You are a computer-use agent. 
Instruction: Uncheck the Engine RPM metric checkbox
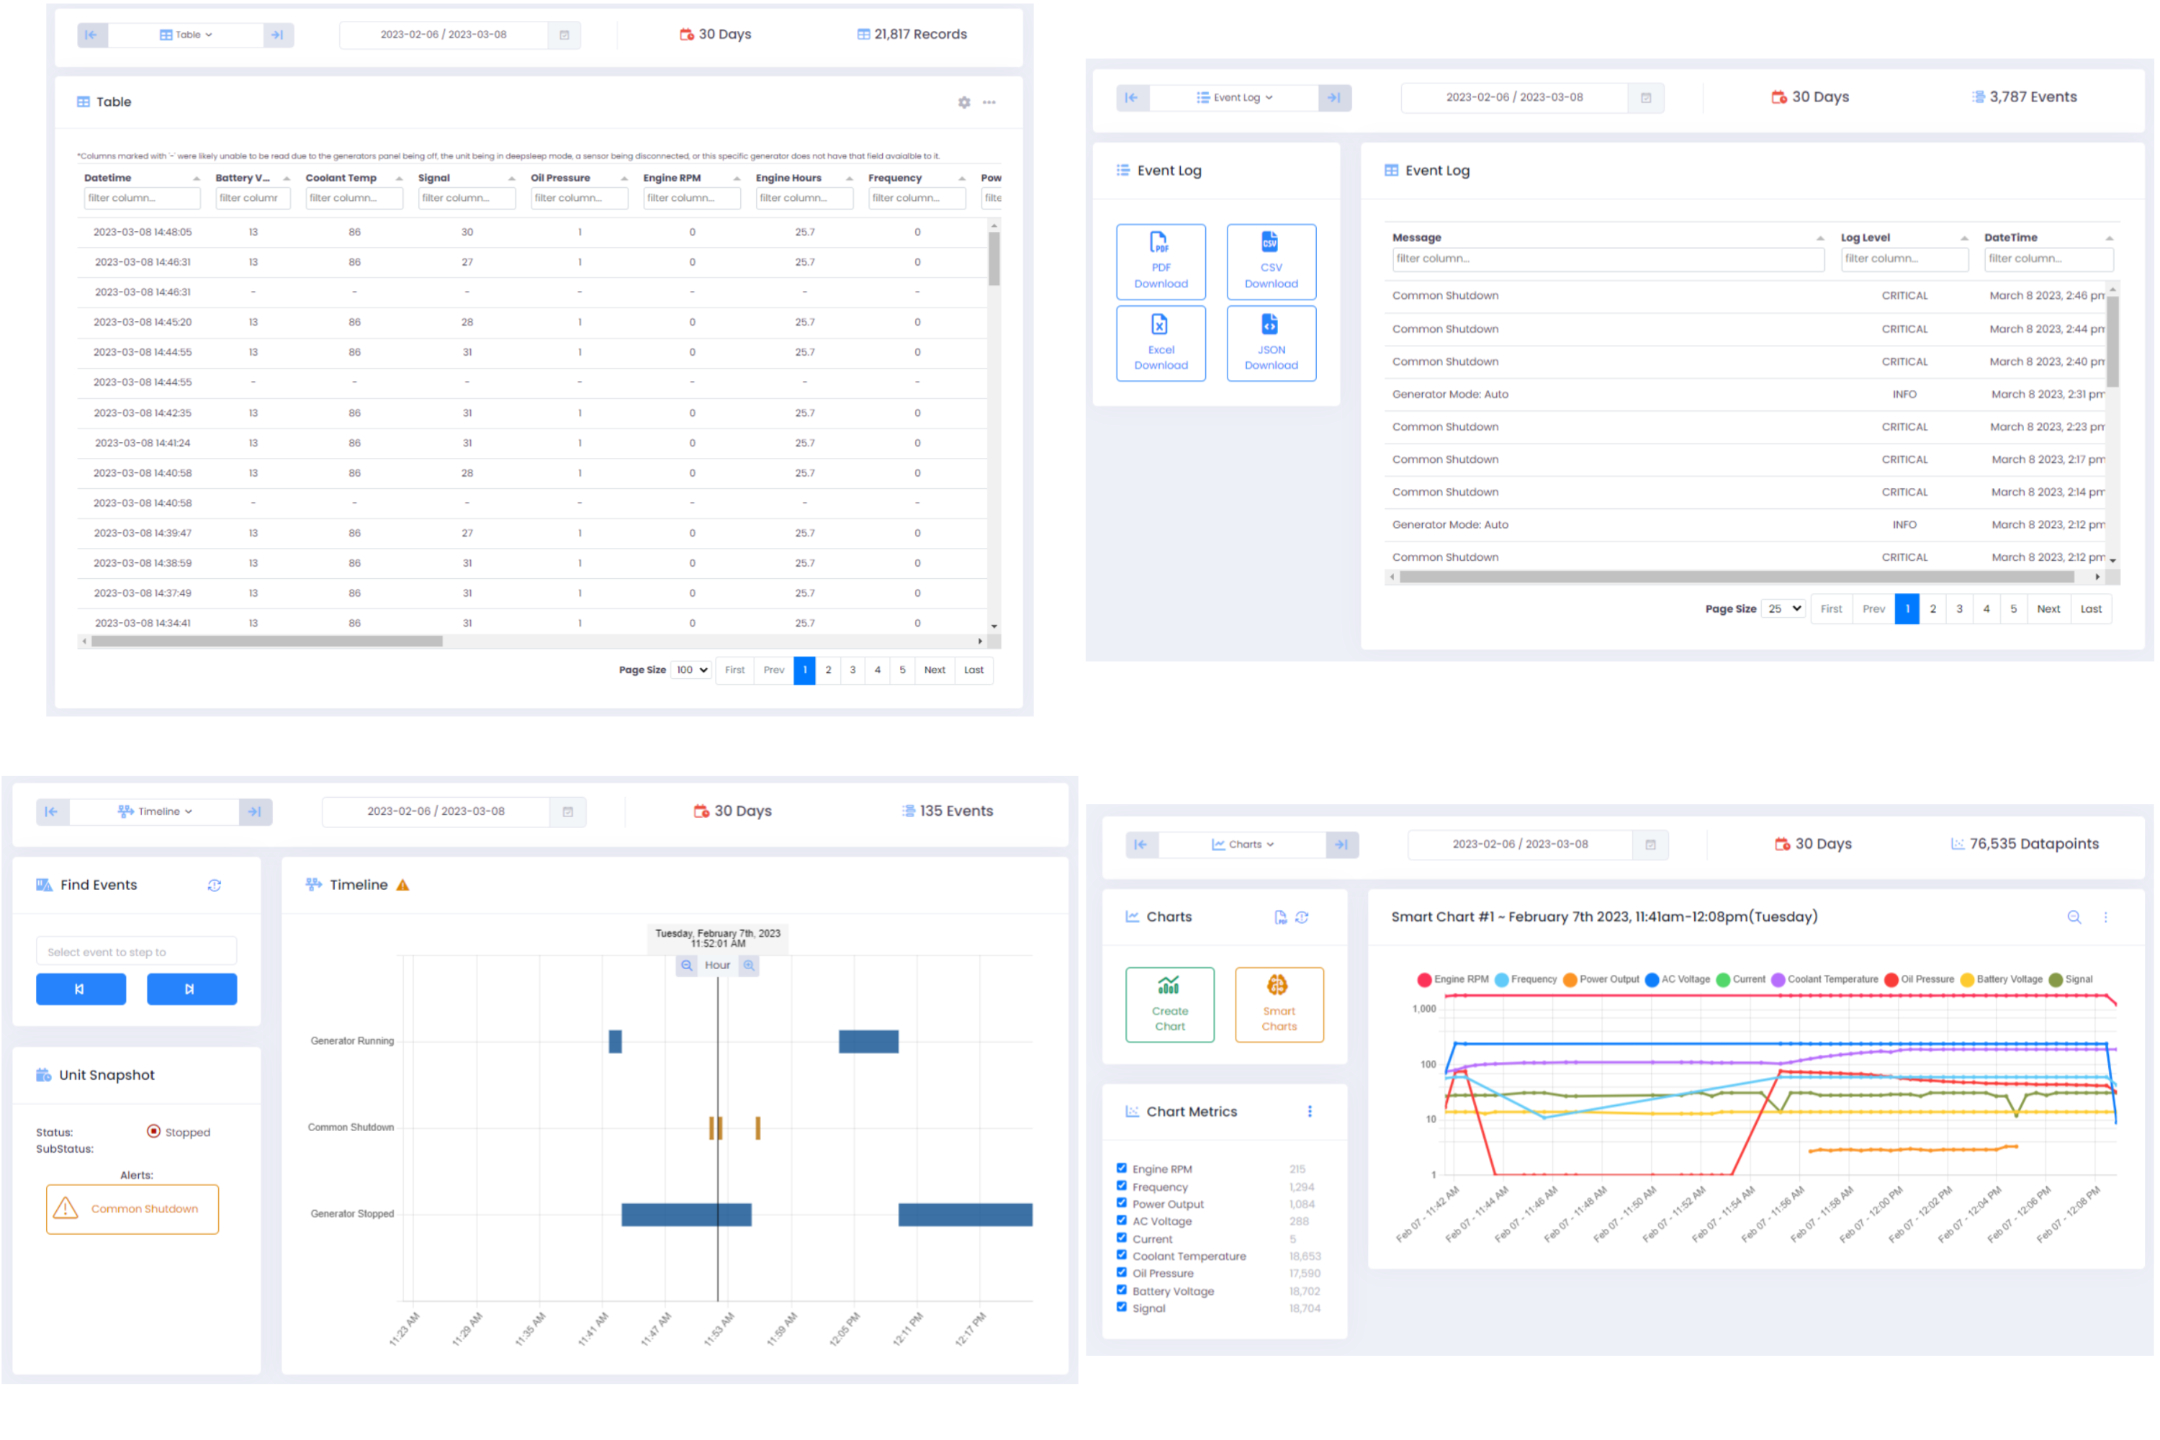coord(1122,1168)
